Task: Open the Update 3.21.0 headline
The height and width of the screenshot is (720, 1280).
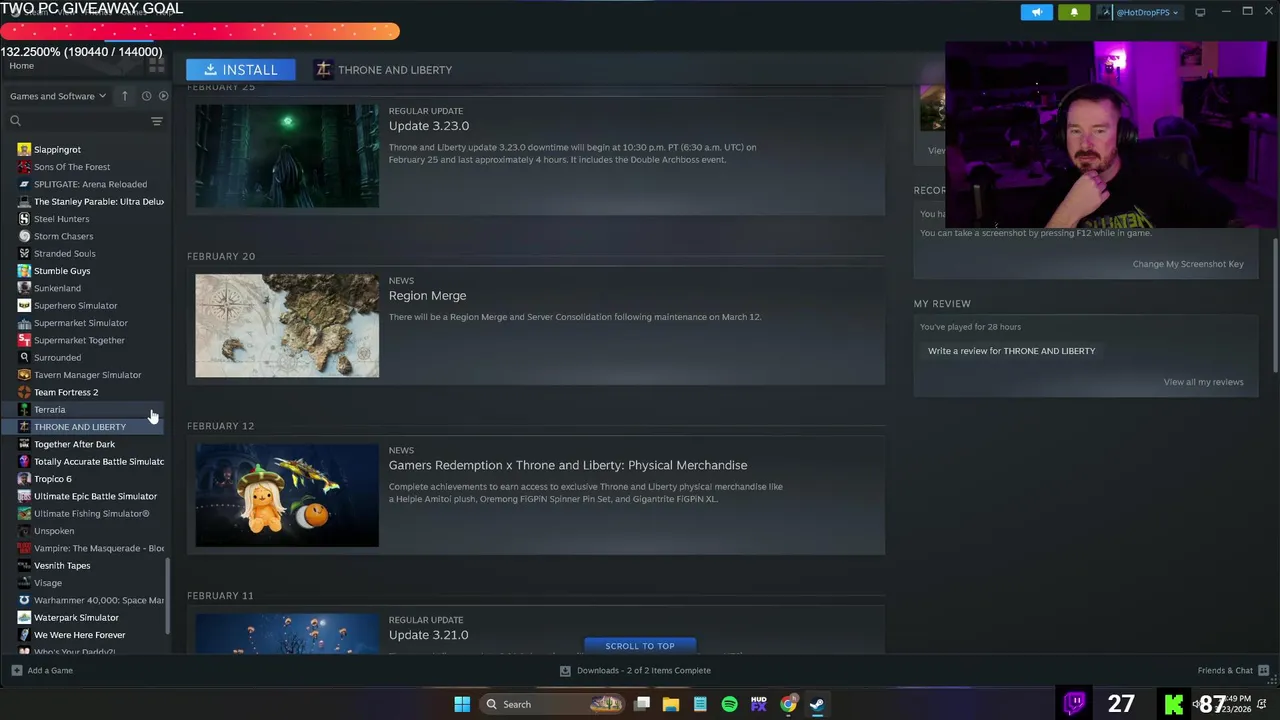Action: click(429, 635)
